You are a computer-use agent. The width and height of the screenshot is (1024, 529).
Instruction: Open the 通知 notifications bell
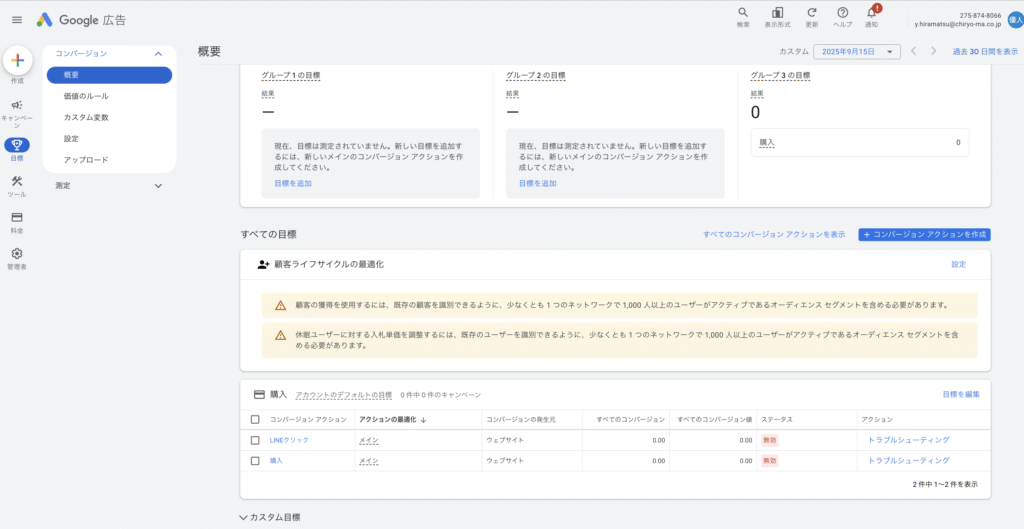click(871, 13)
